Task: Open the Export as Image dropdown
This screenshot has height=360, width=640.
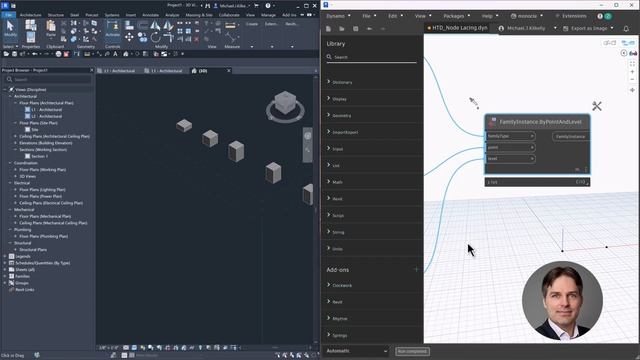Action: click(588, 29)
